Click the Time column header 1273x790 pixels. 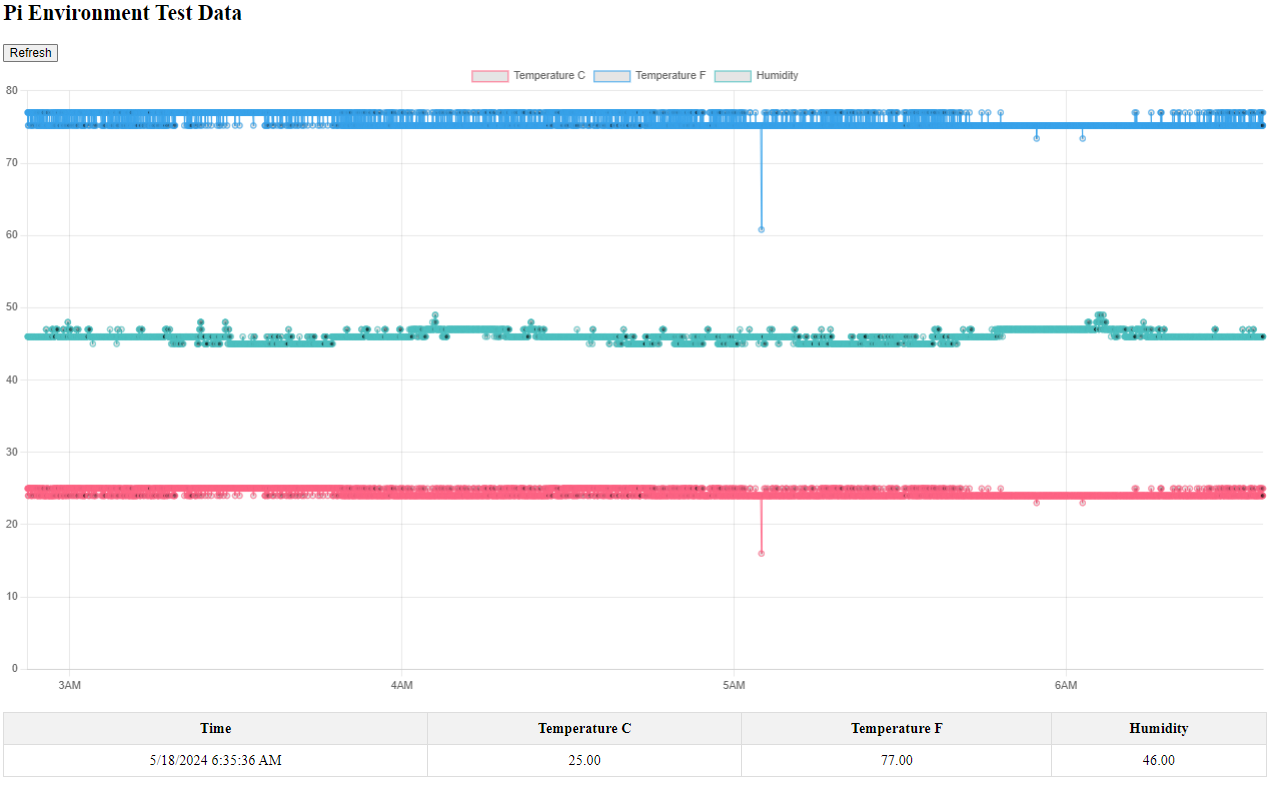click(215, 729)
